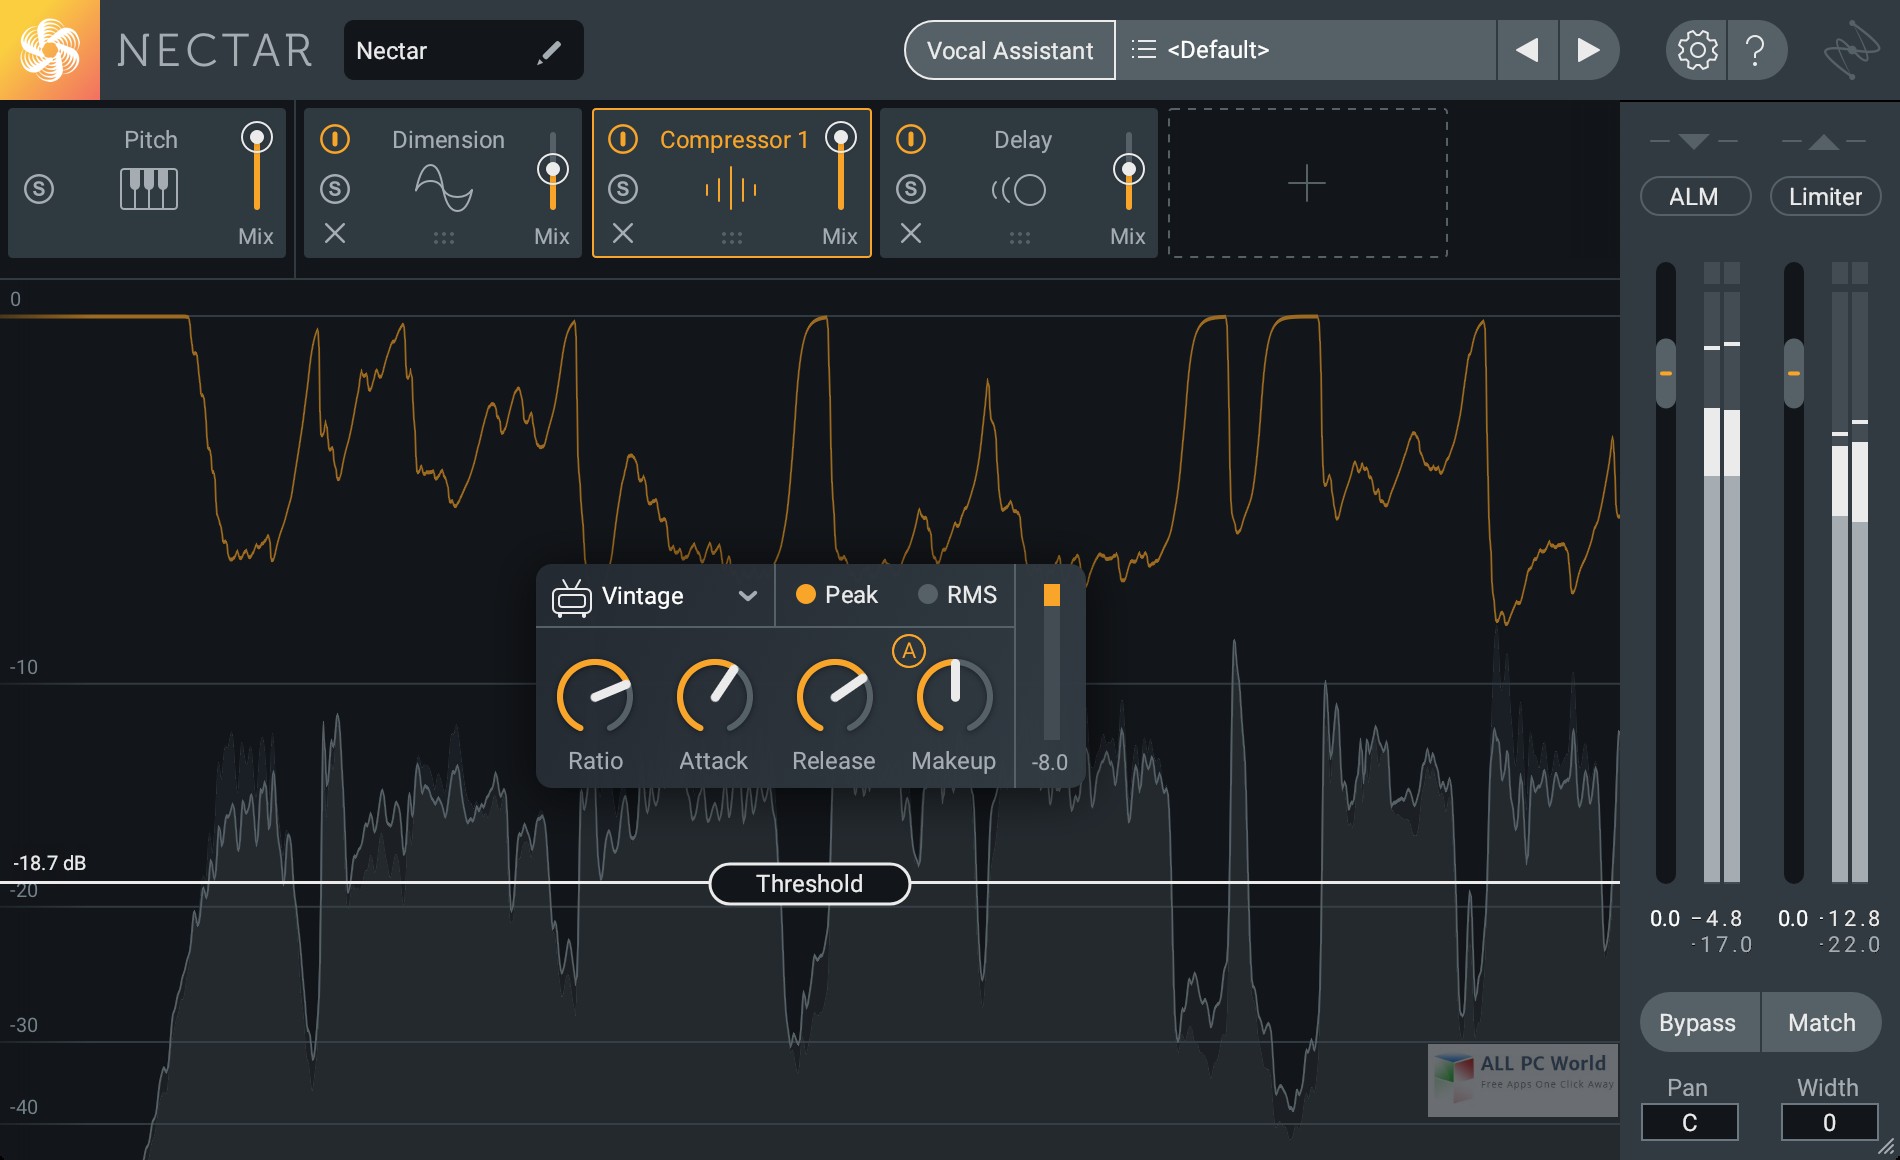Add a new module with plus slot

point(1307,183)
